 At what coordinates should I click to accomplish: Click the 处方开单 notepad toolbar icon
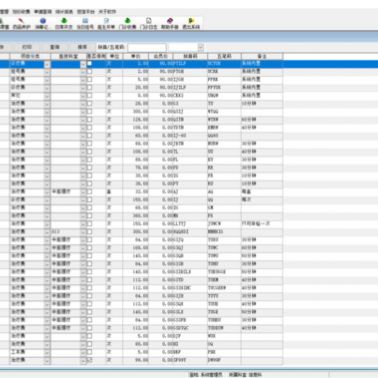[106, 24]
